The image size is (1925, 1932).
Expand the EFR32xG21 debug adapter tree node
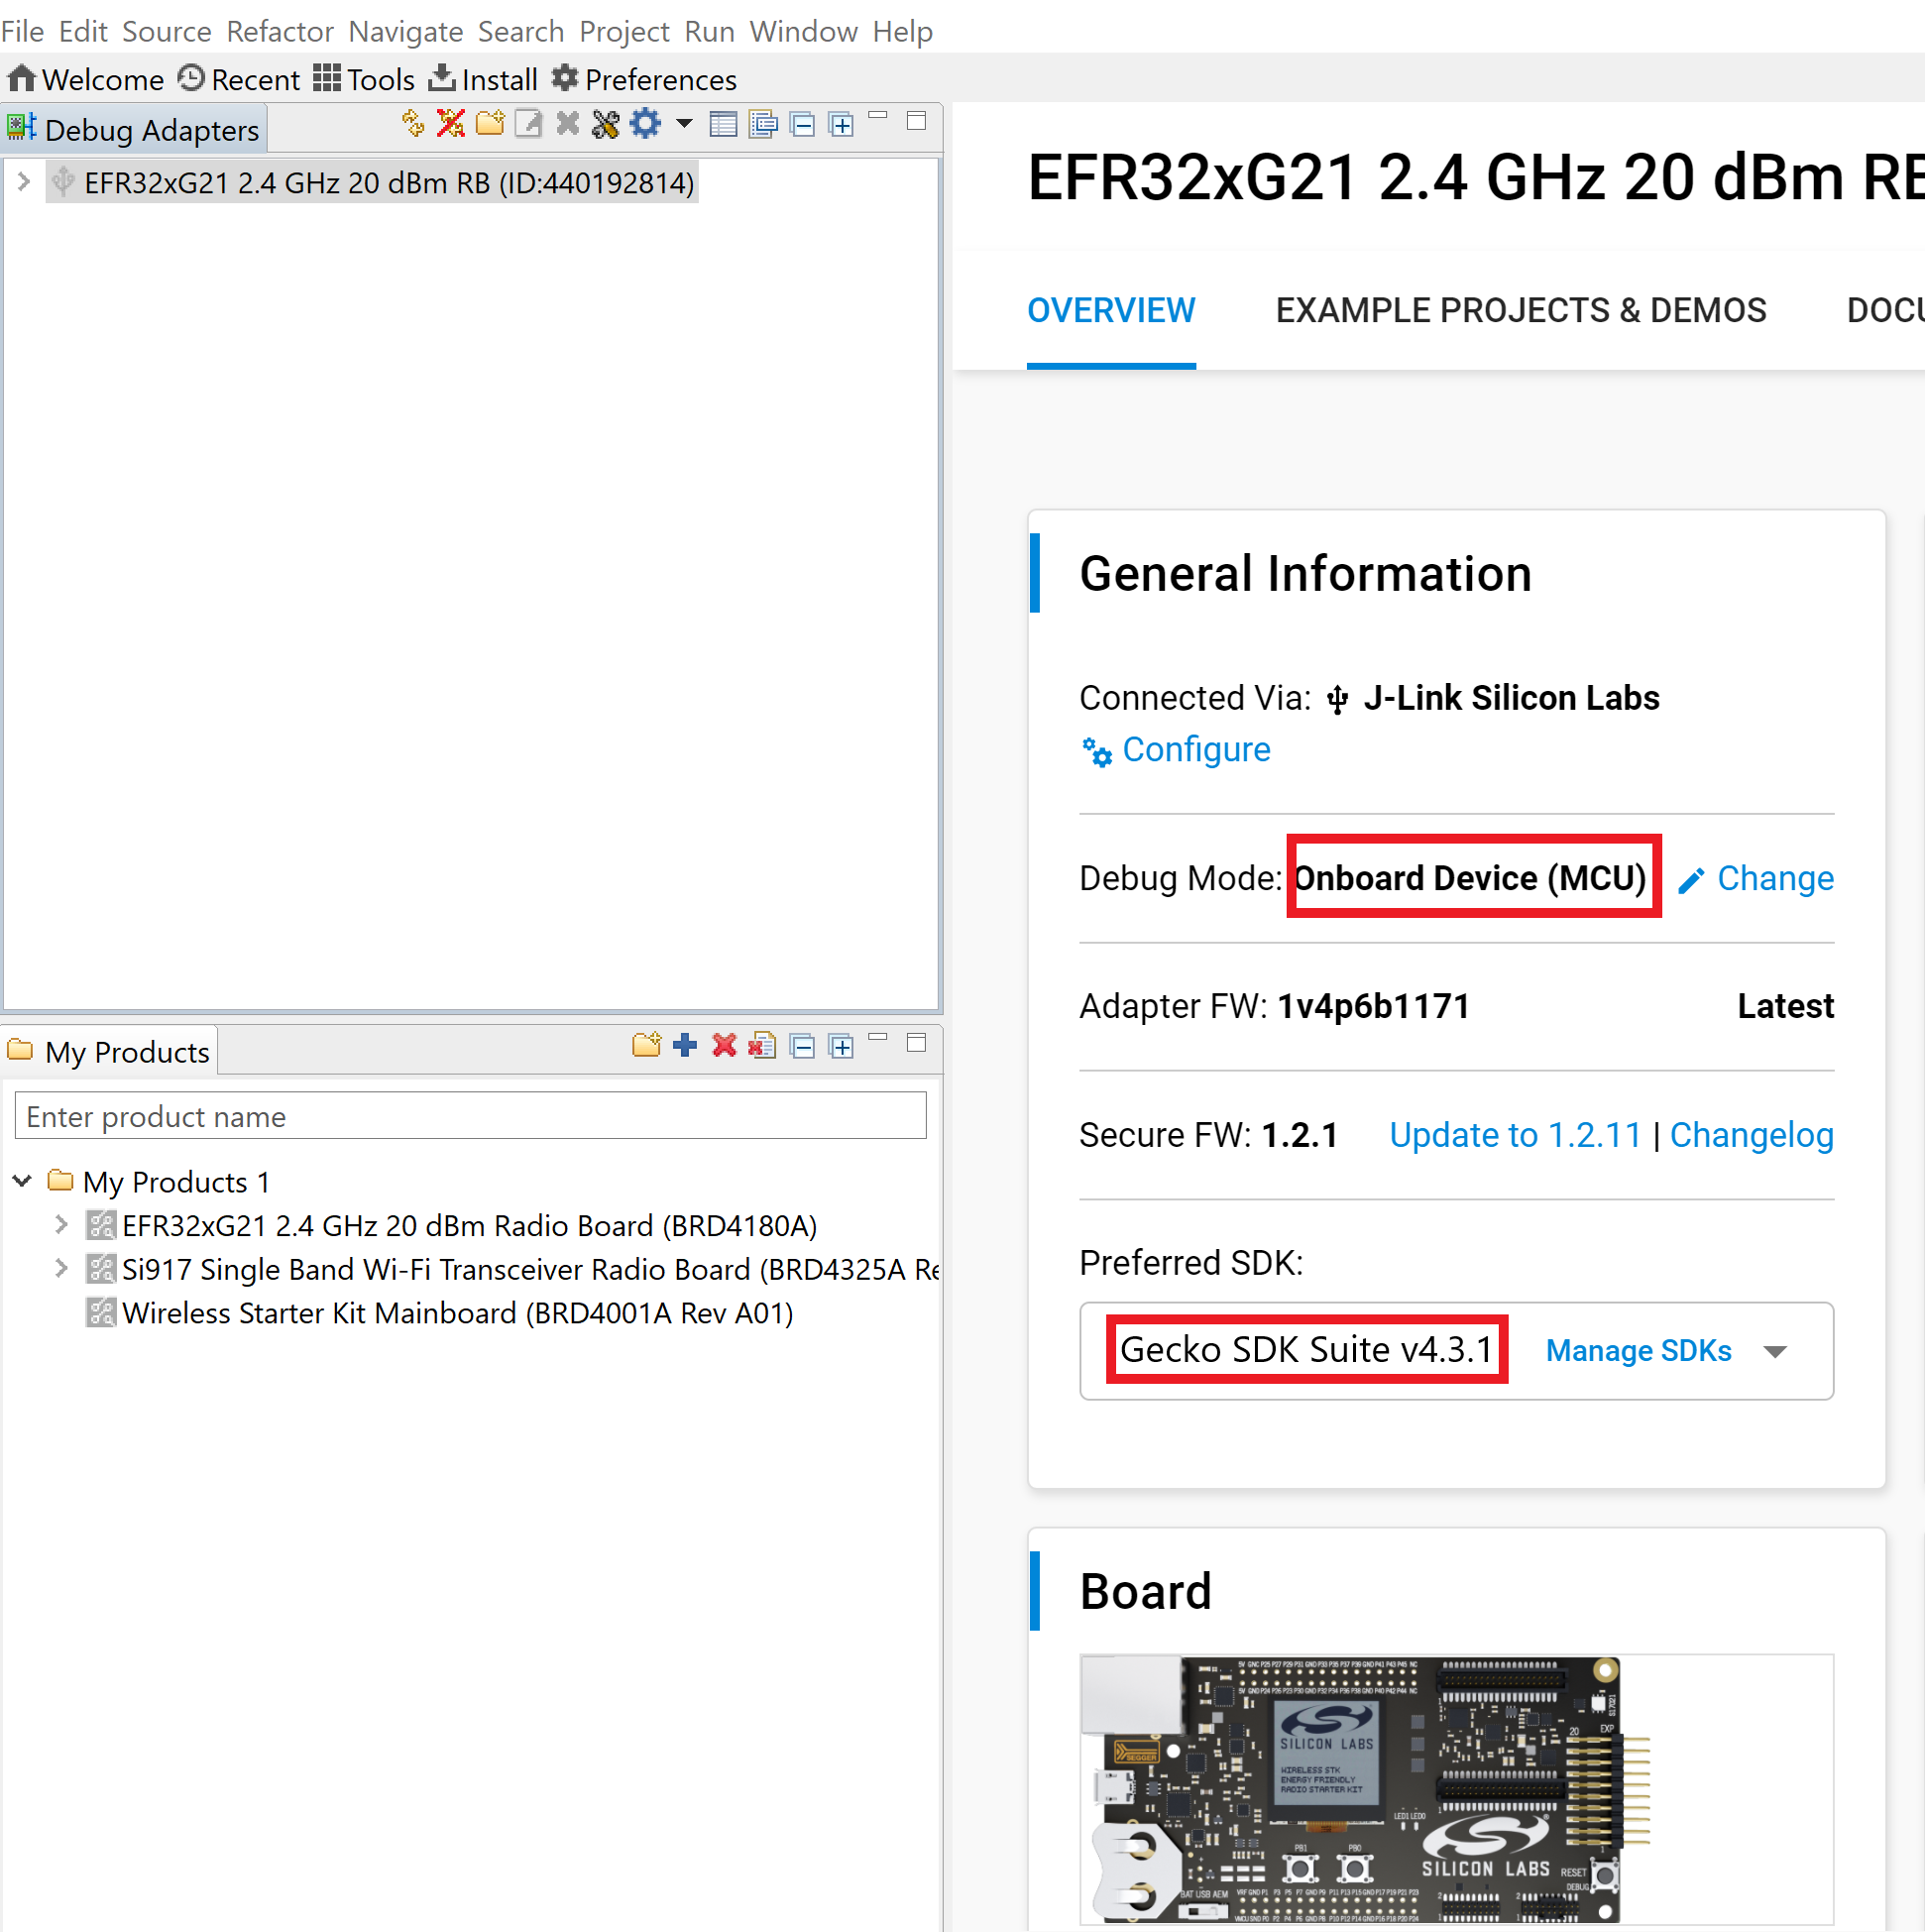click(24, 182)
